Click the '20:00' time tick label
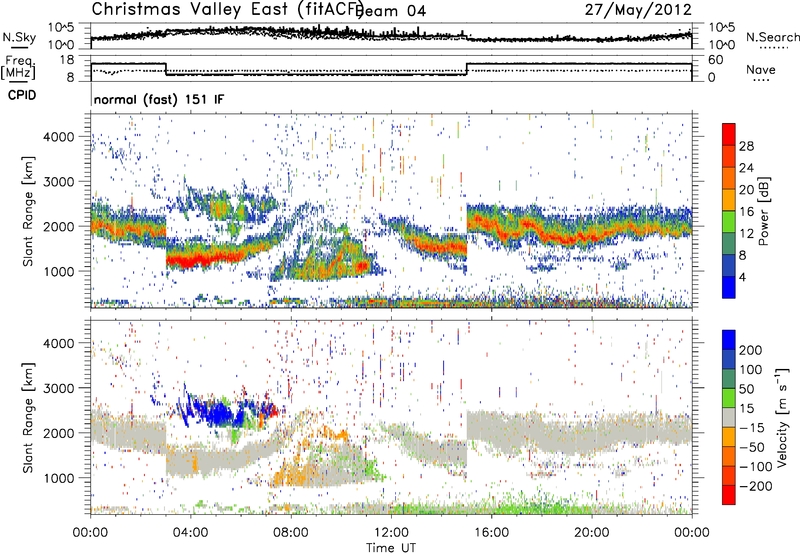800x554 pixels. (591, 533)
